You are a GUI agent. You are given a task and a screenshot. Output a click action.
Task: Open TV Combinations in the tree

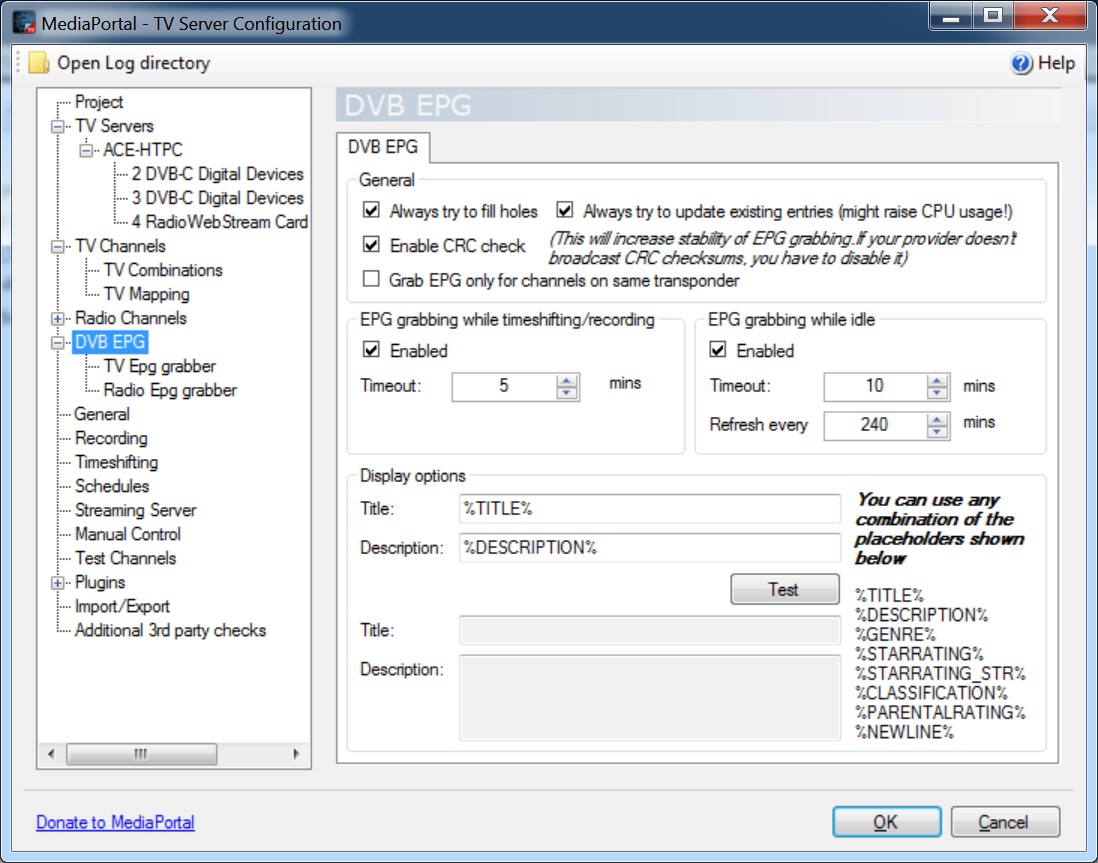coord(163,270)
